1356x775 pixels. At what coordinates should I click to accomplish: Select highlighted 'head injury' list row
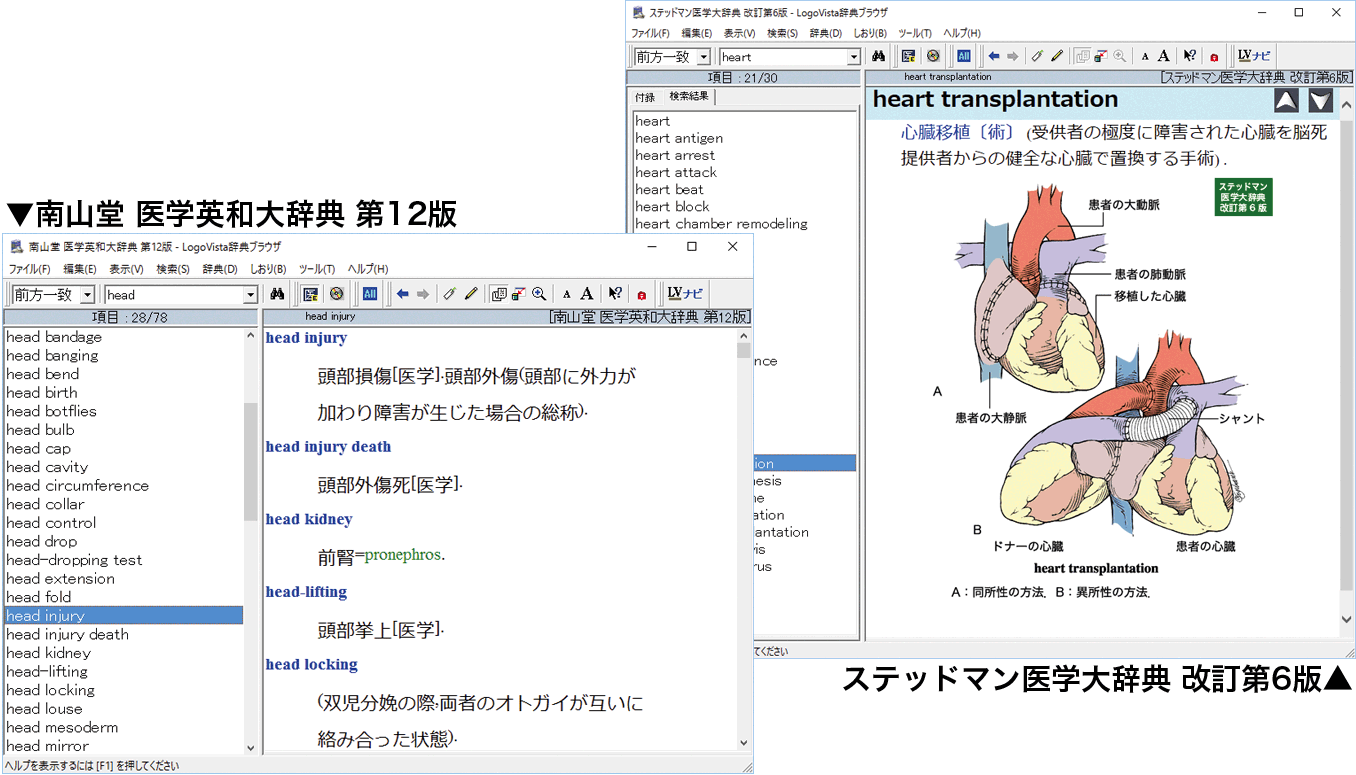click(x=123, y=616)
